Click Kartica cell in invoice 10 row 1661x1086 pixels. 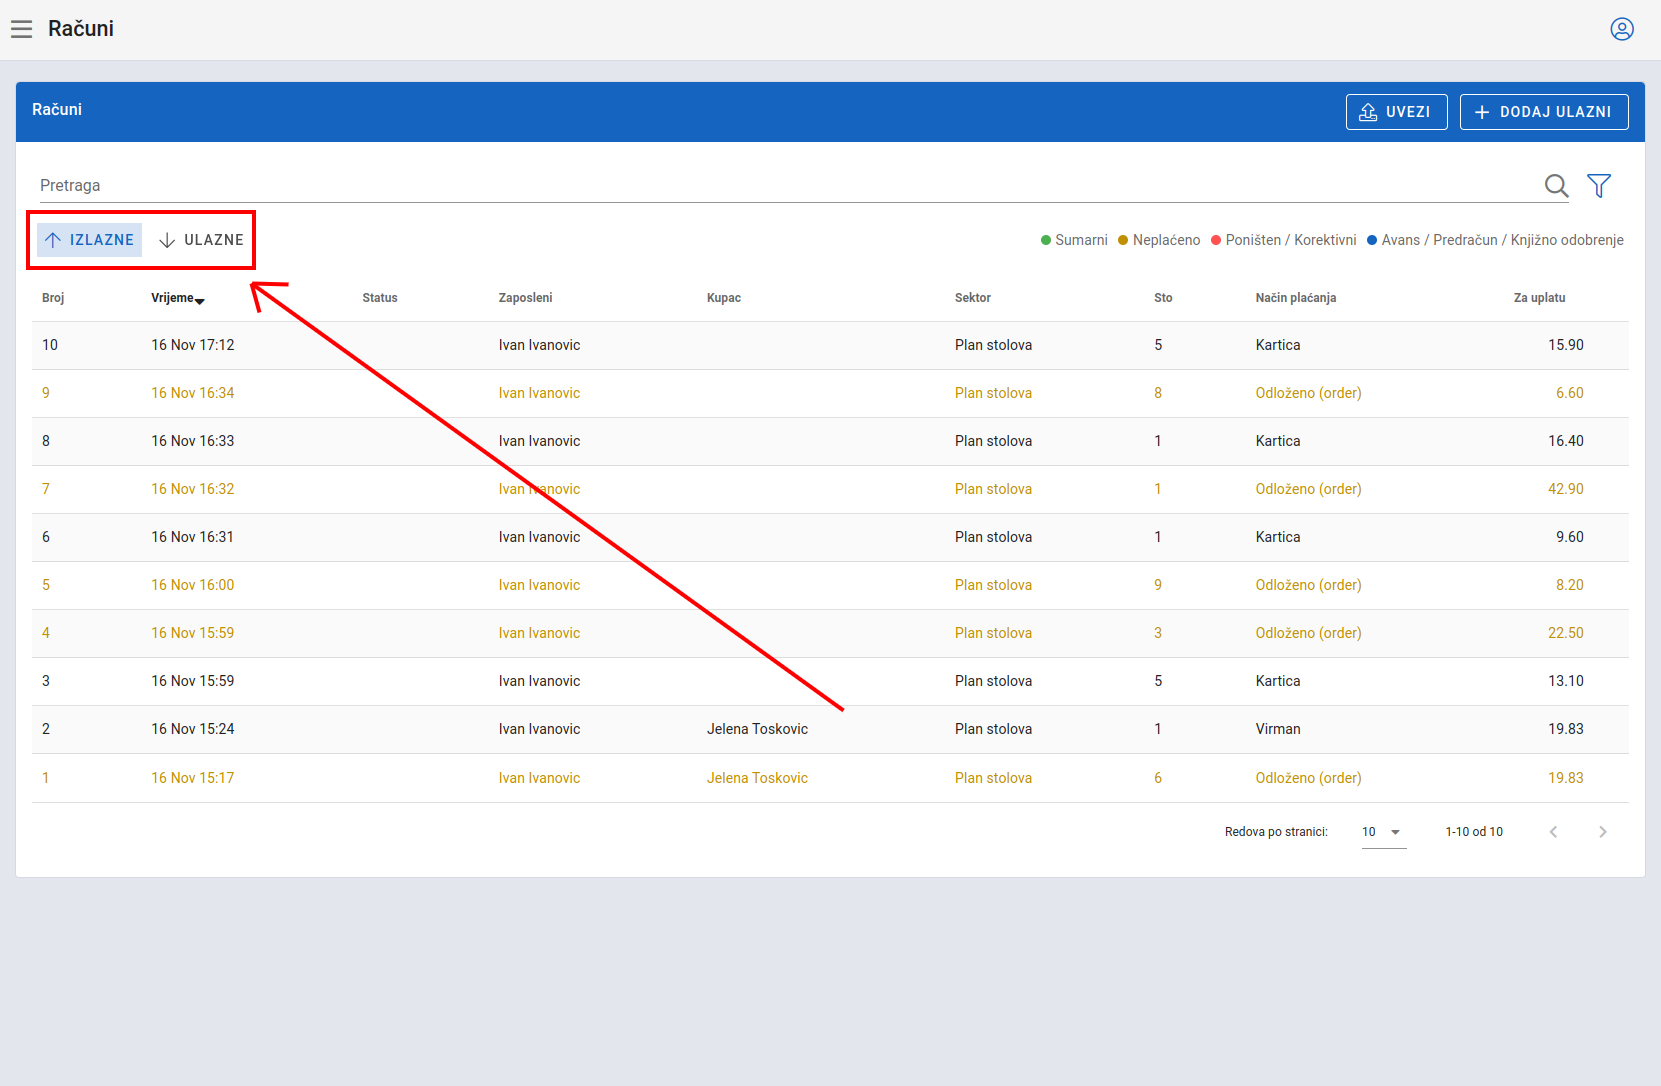click(1278, 345)
